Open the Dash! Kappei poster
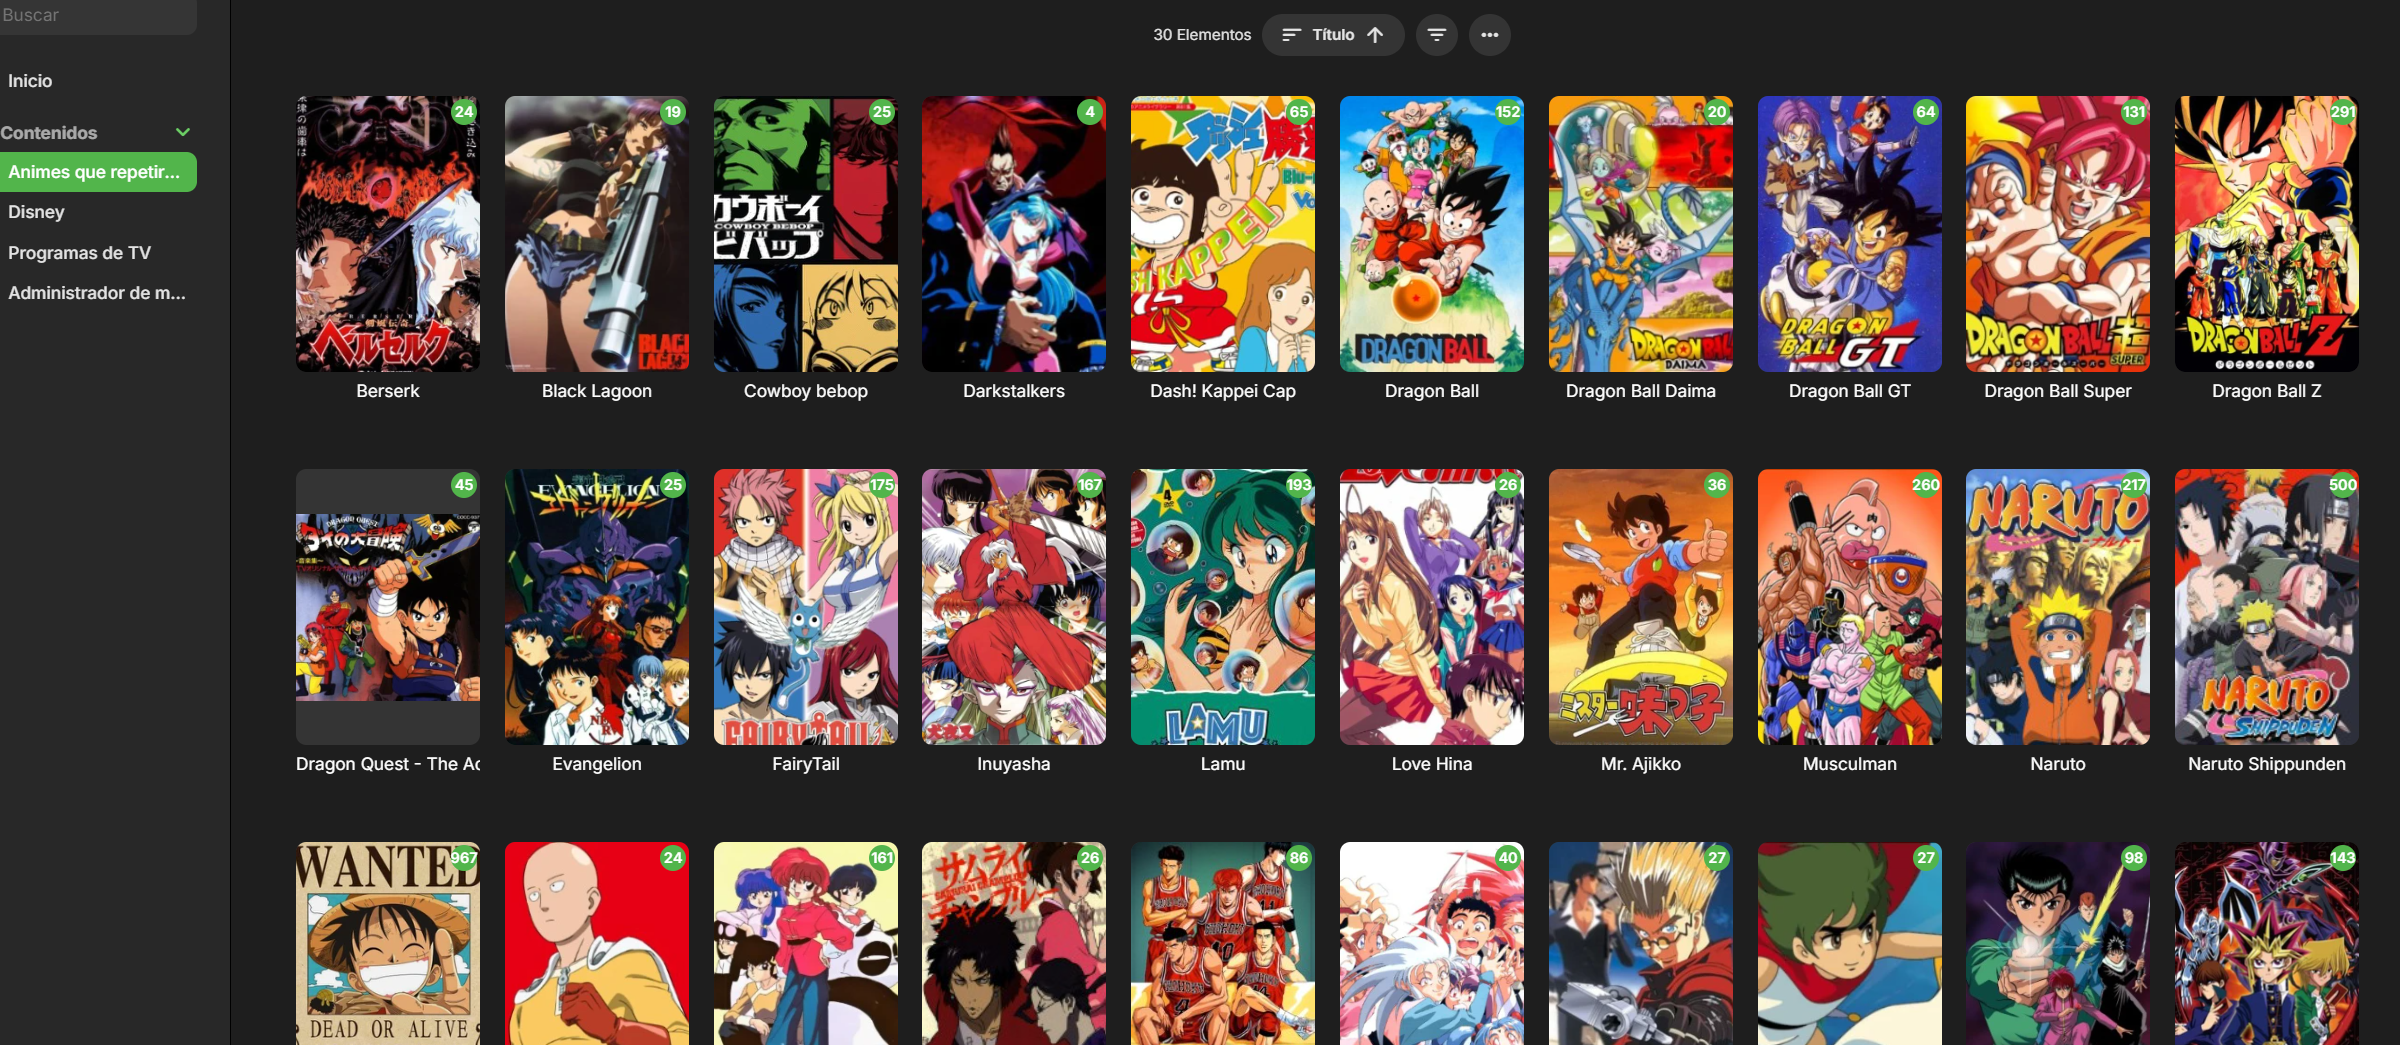The height and width of the screenshot is (1045, 2400). pyautogui.click(x=1223, y=234)
